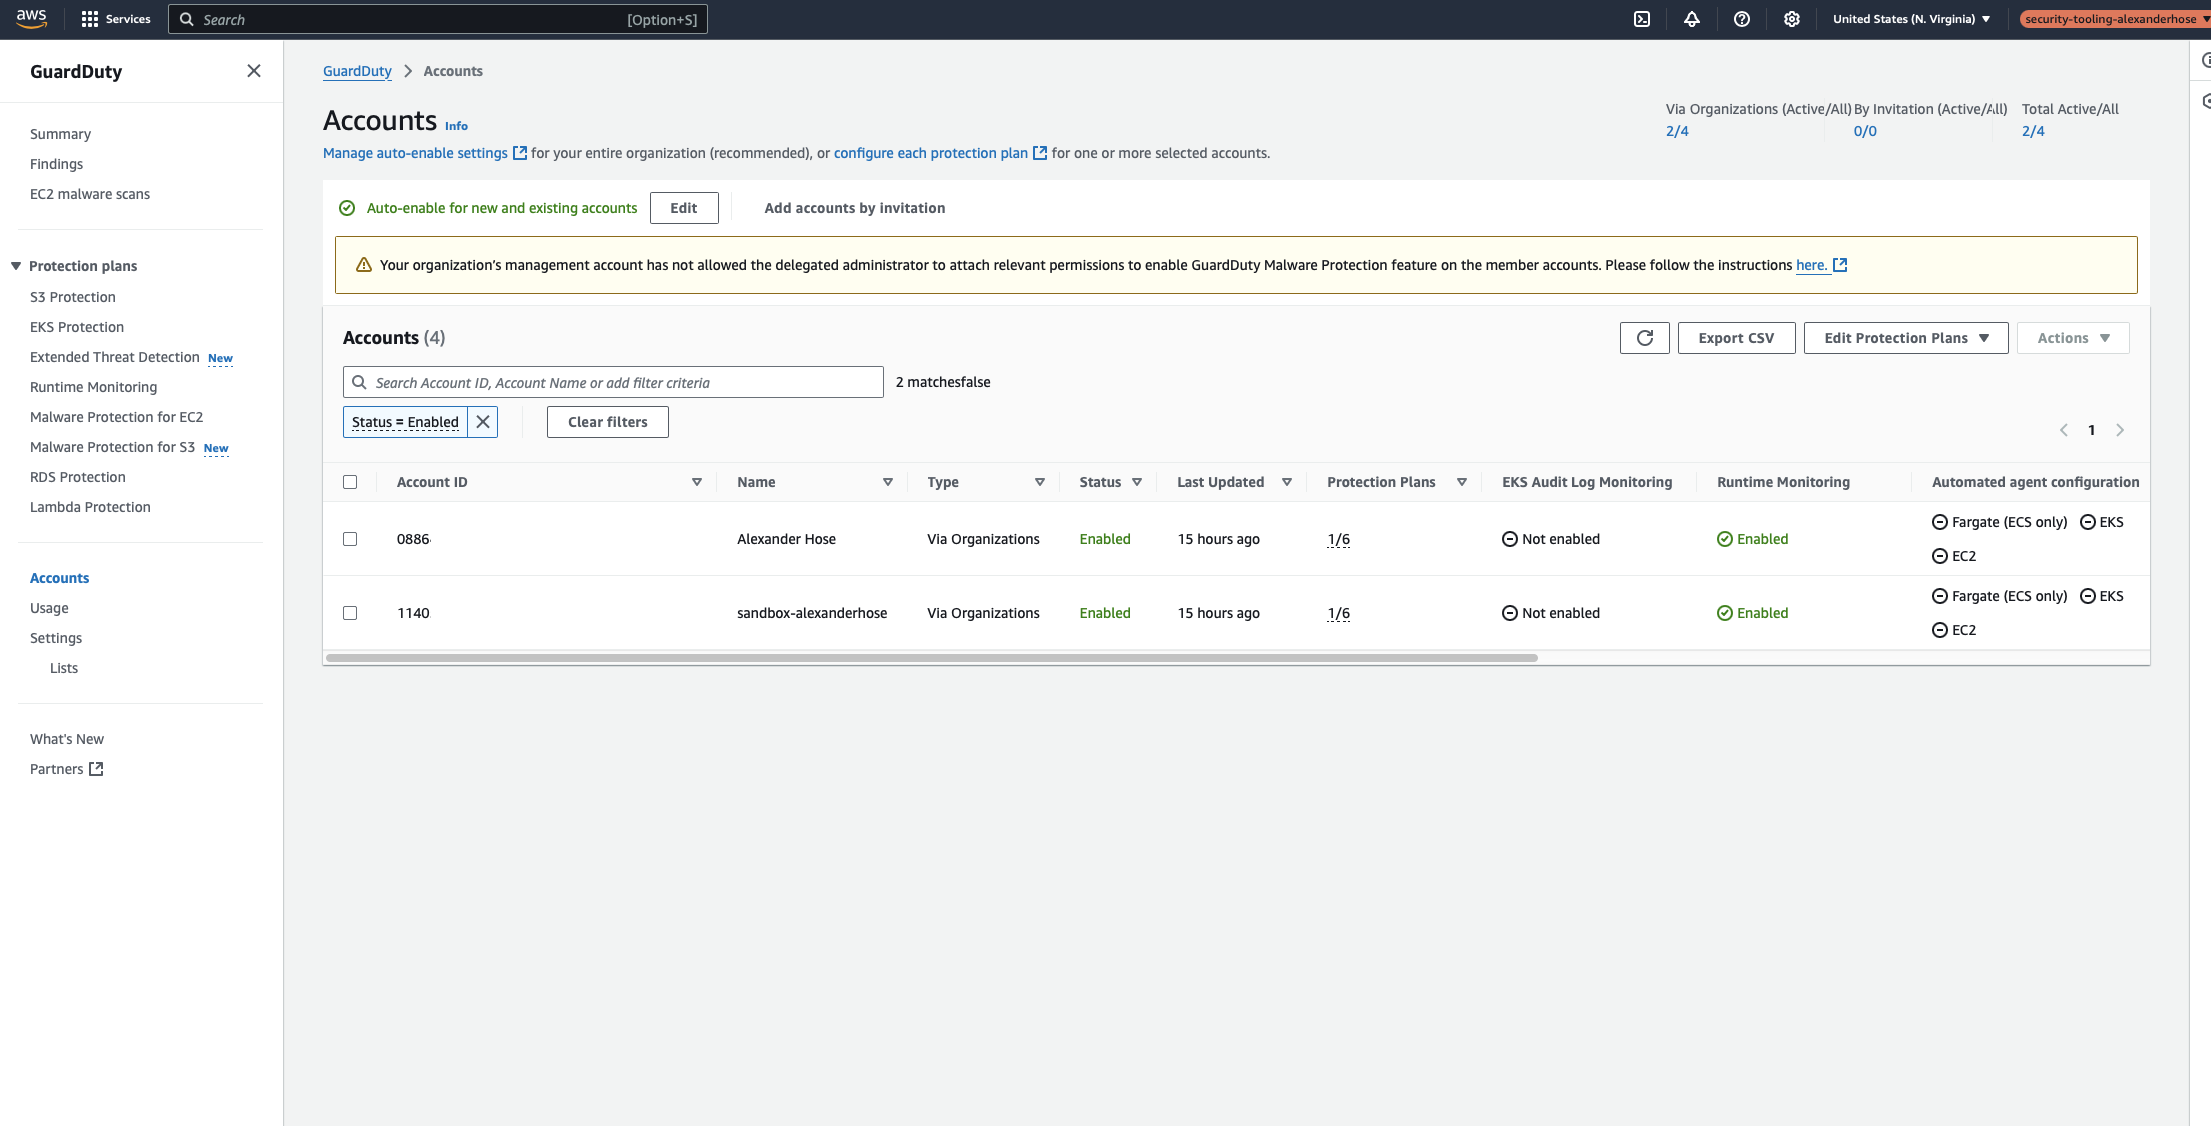Open the notifications bell icon
The image size is (2211, 1126).
coord(1692,19)
